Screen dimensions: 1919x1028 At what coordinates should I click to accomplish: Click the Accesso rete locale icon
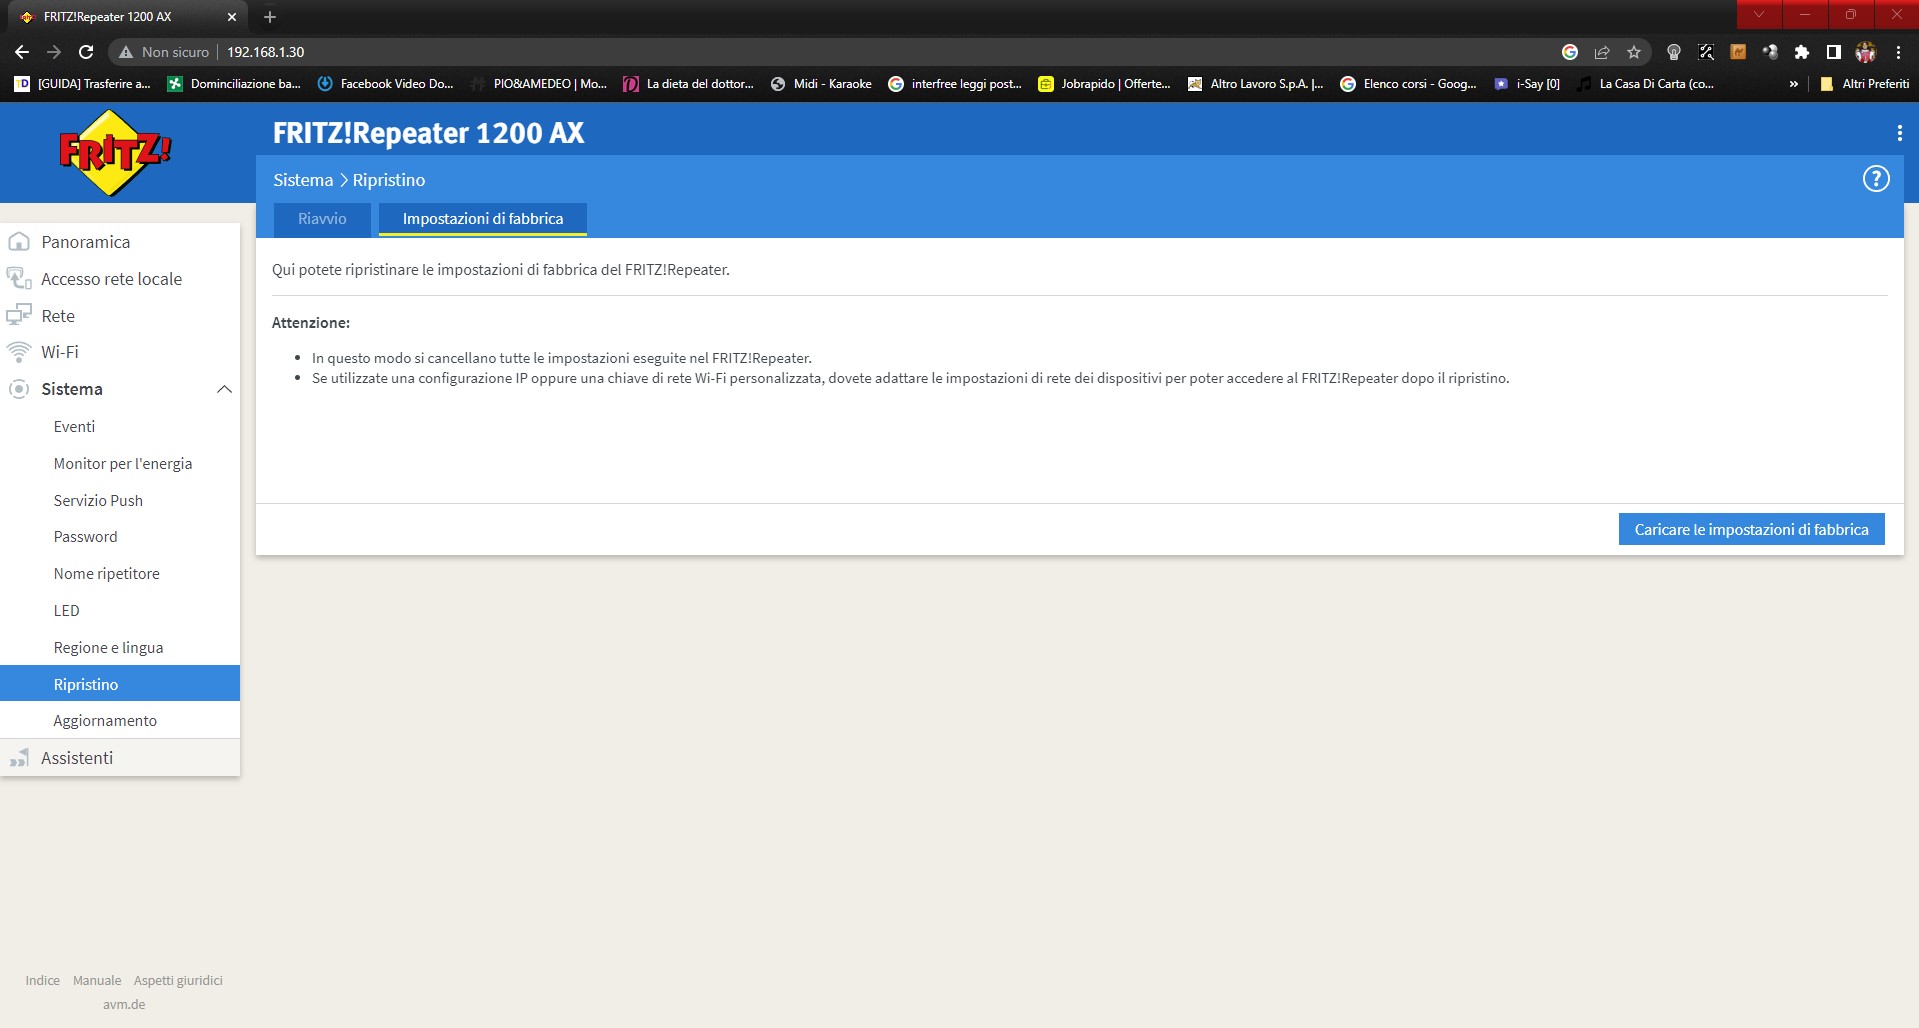(x=19, y=278)
